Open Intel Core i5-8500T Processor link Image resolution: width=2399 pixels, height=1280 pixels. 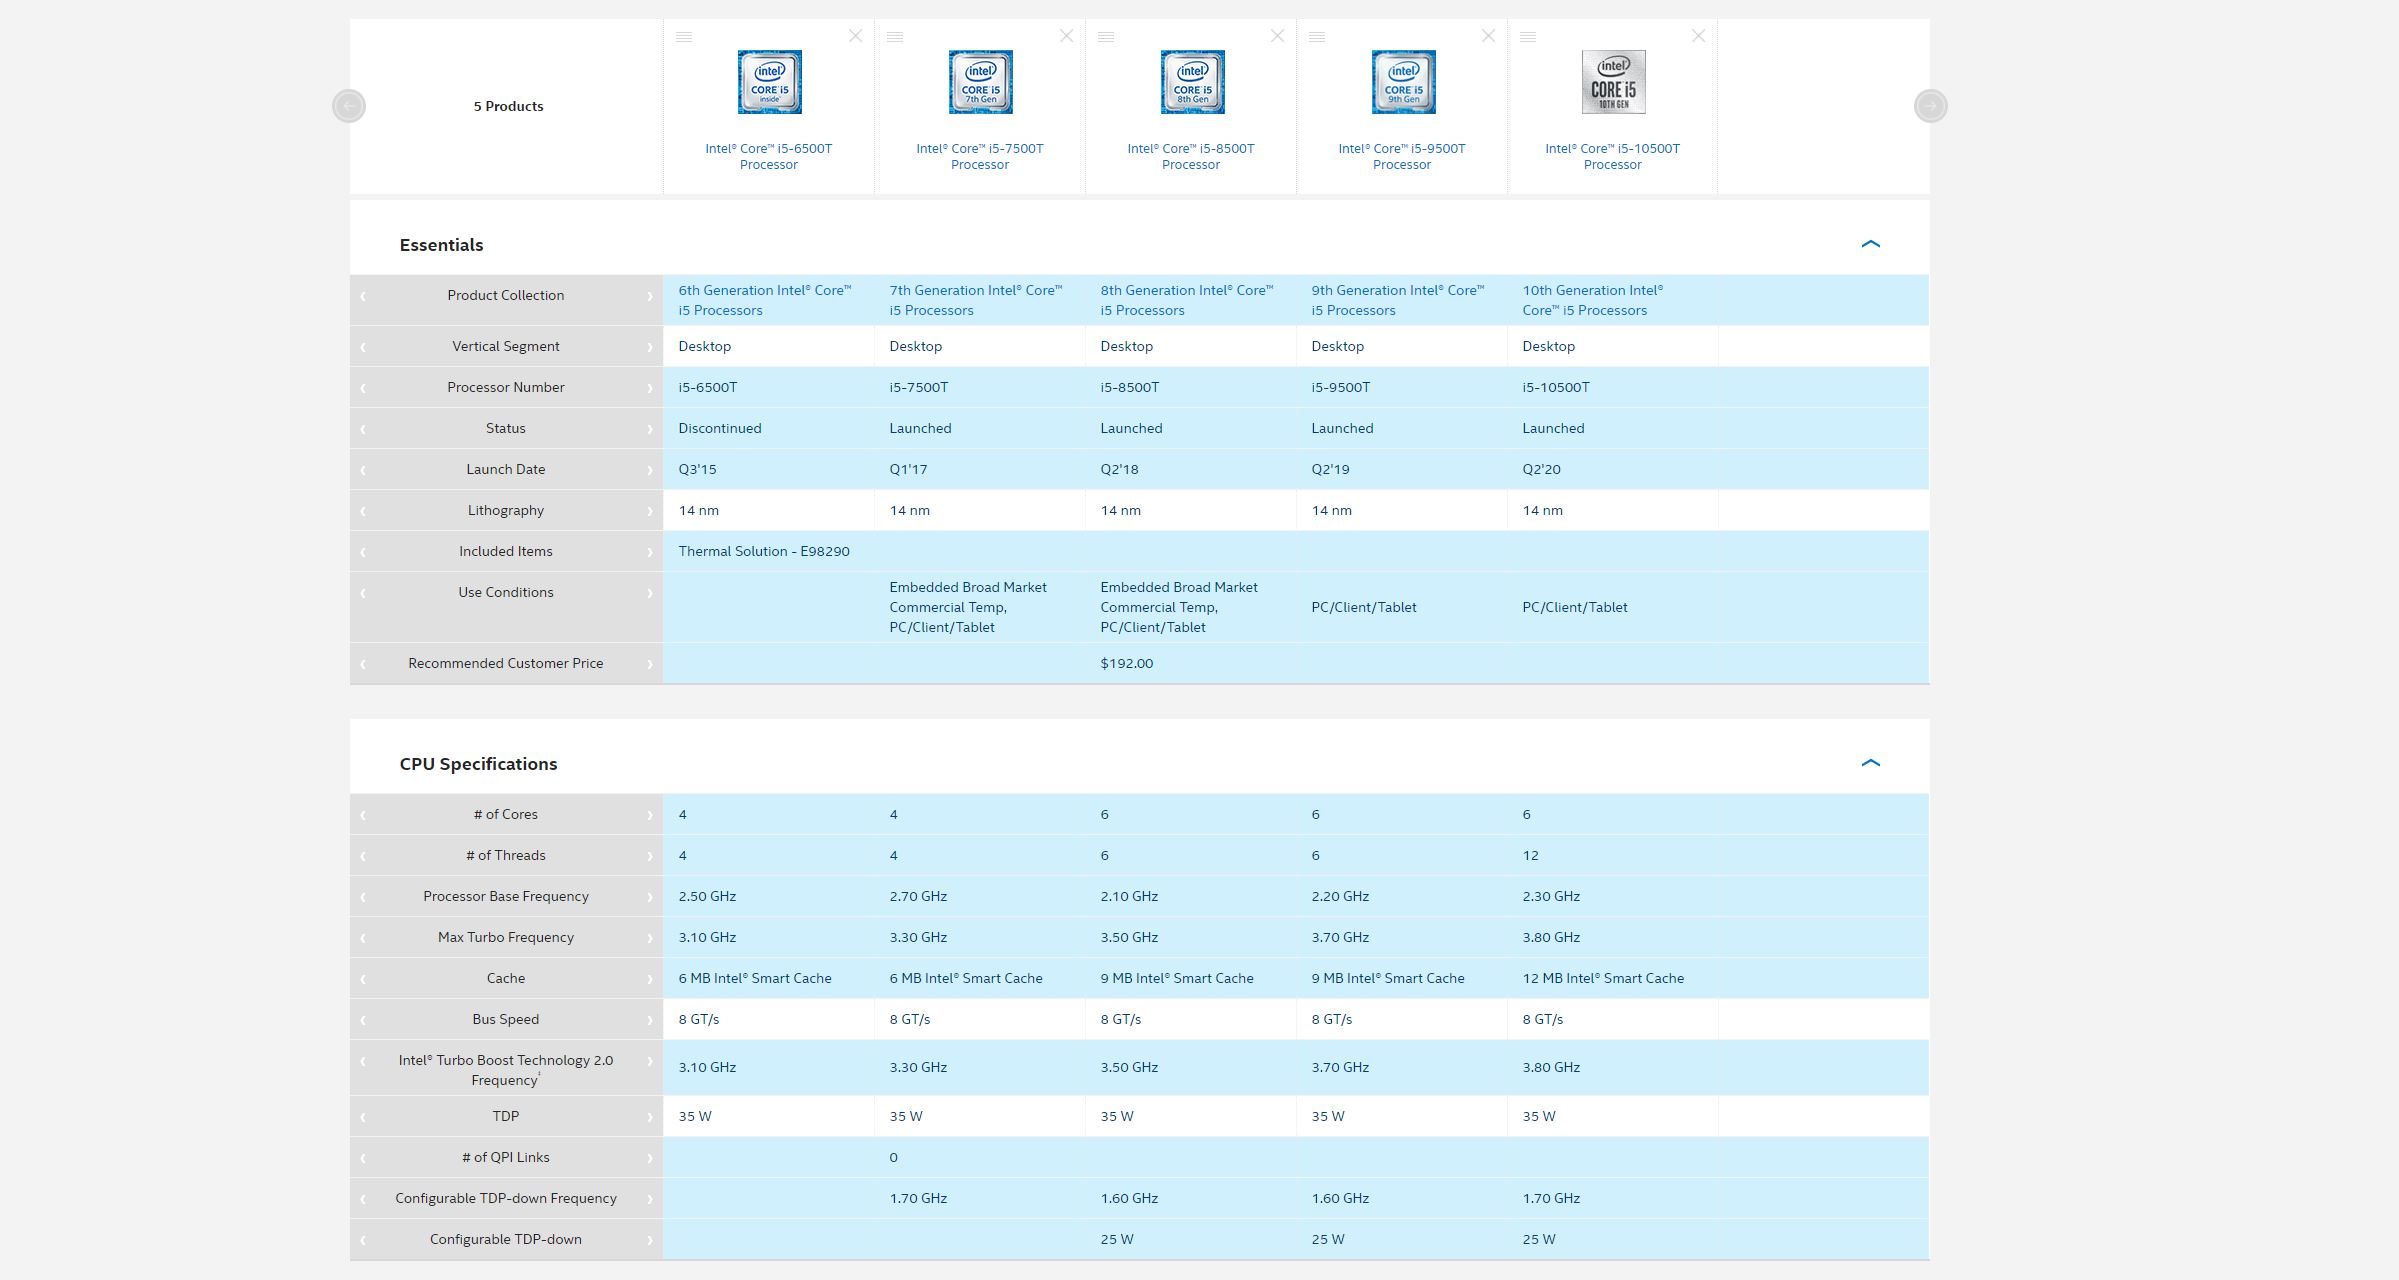[1190, 156]
